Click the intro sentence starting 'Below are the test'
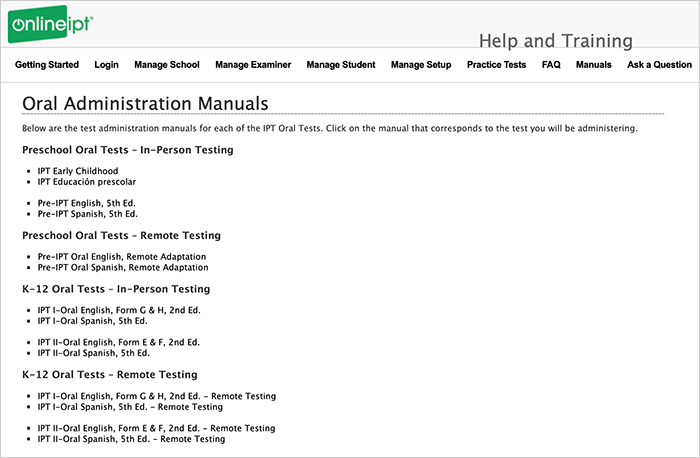Screen dimensions: 700x458 click(330, 129)
